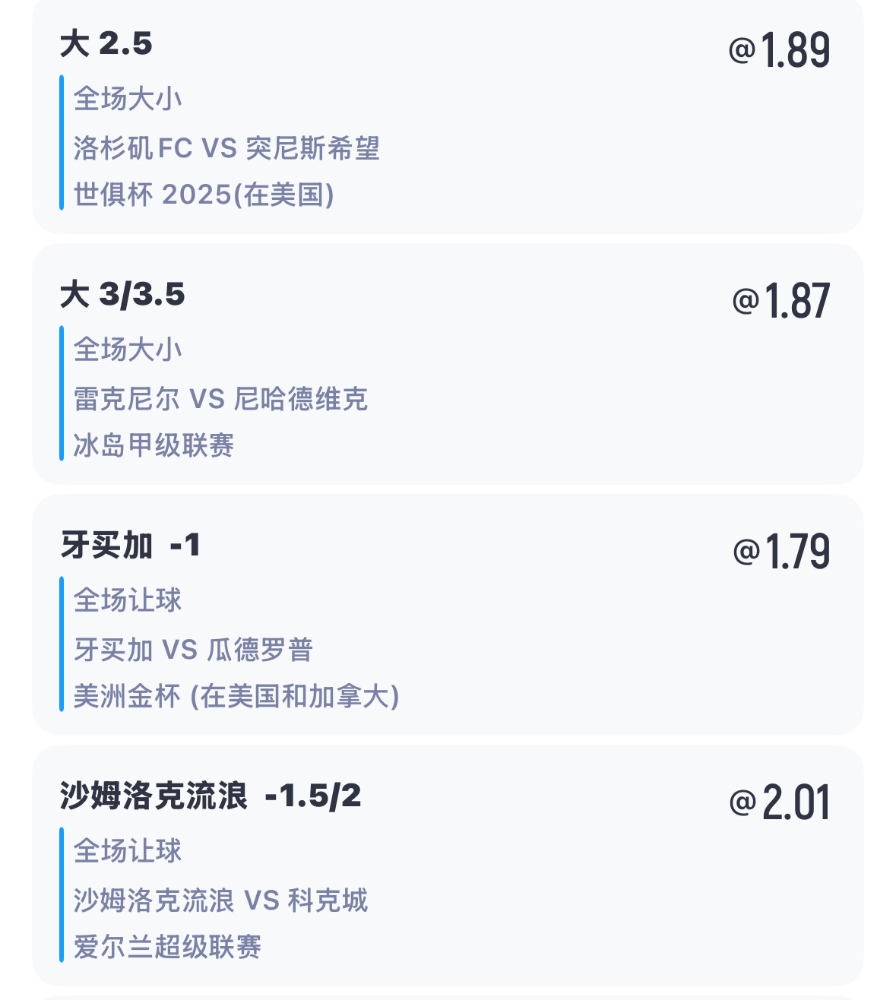The height and width of the screenshot is (1000, 896).
Task: Select 牙买加 VS 瓜德罗普 match line
Action: coord(193,649)
